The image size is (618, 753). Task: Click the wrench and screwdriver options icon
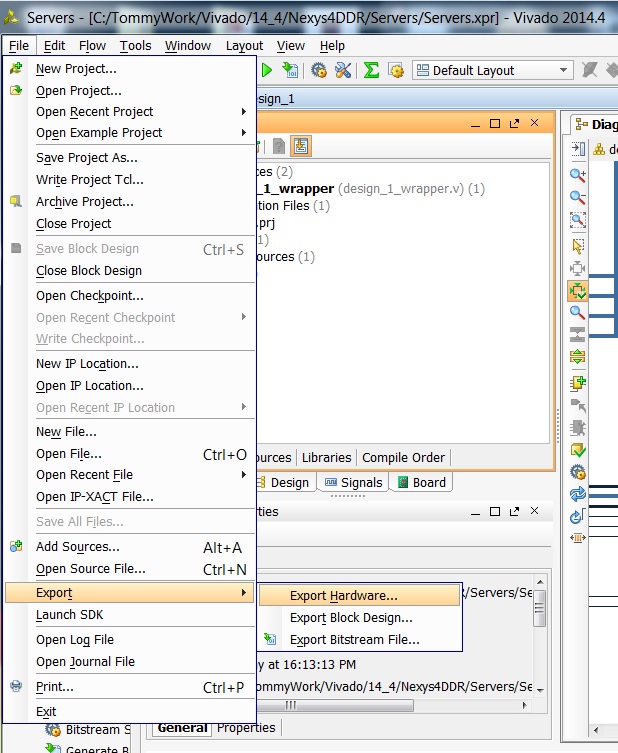tap(343, 71)
